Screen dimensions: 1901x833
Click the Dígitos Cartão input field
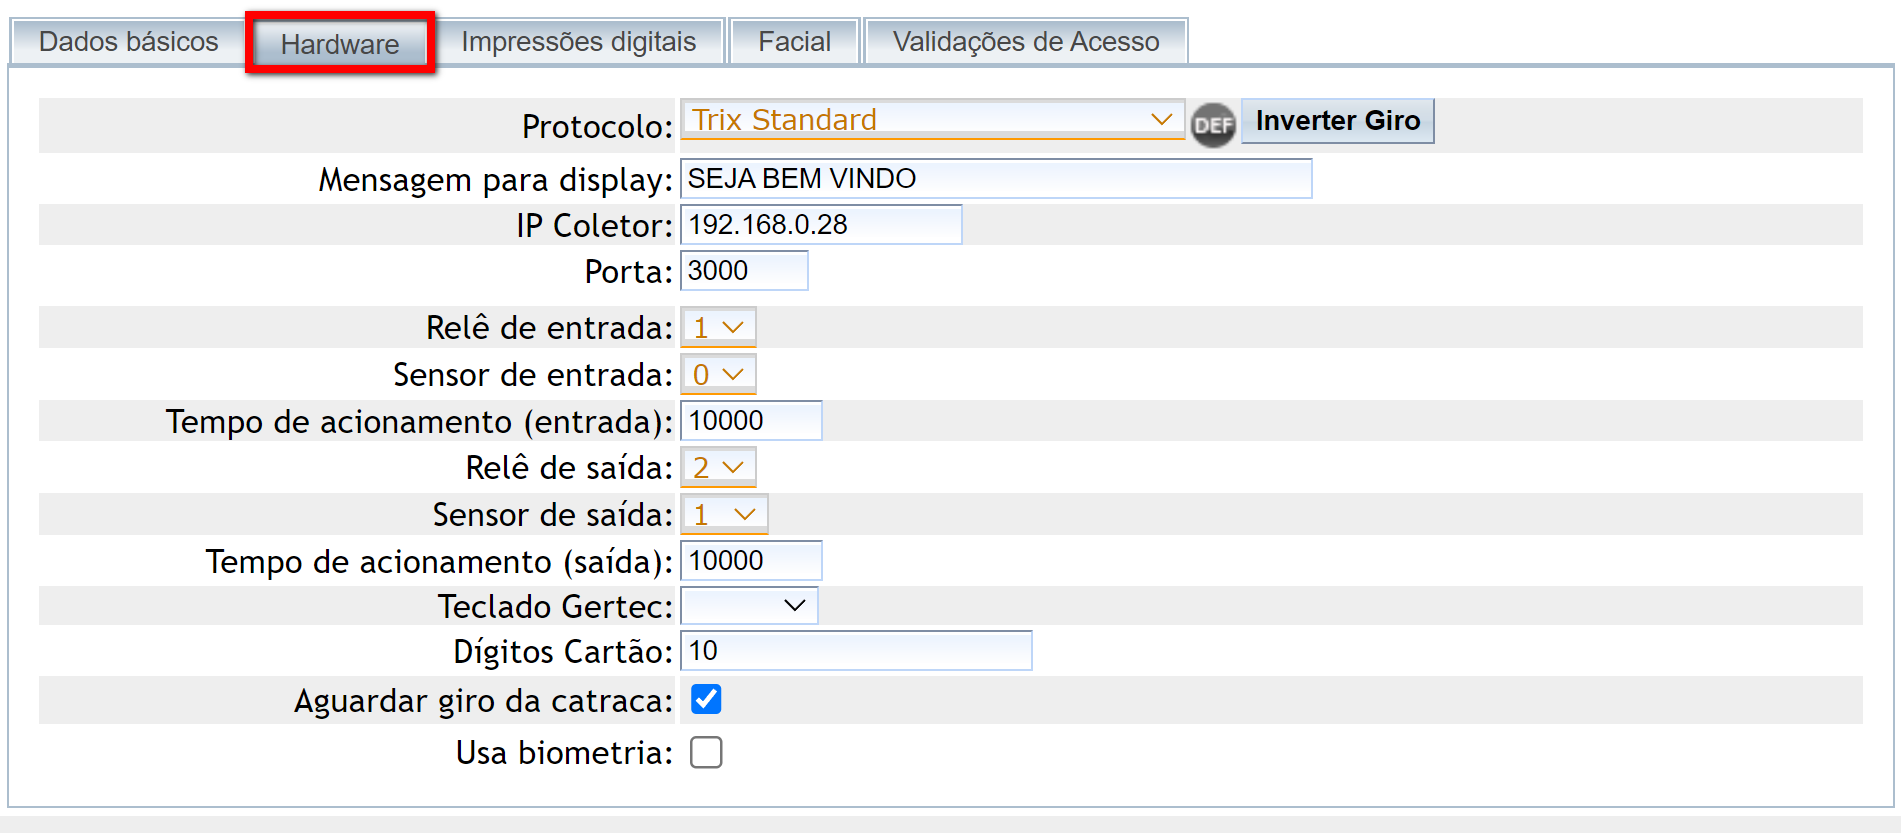(855, 651)
